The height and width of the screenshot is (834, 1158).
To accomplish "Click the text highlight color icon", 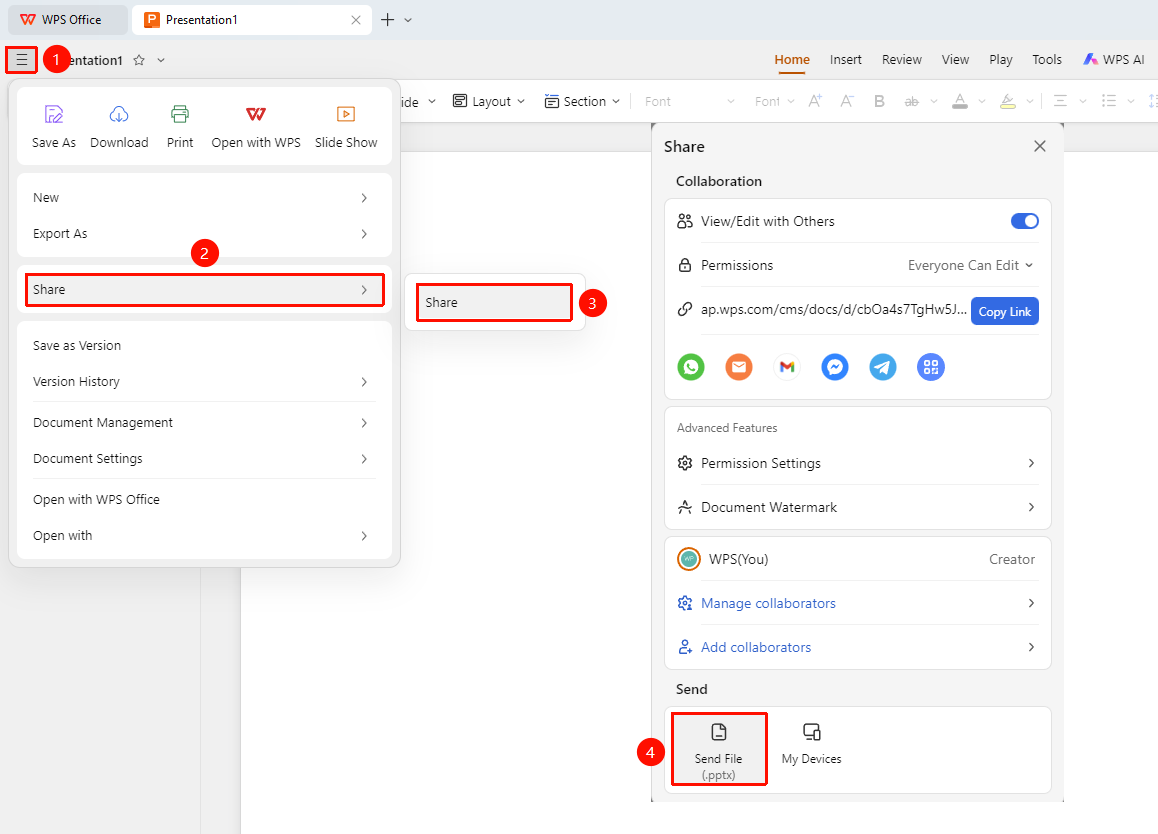I will [1007, 101].
